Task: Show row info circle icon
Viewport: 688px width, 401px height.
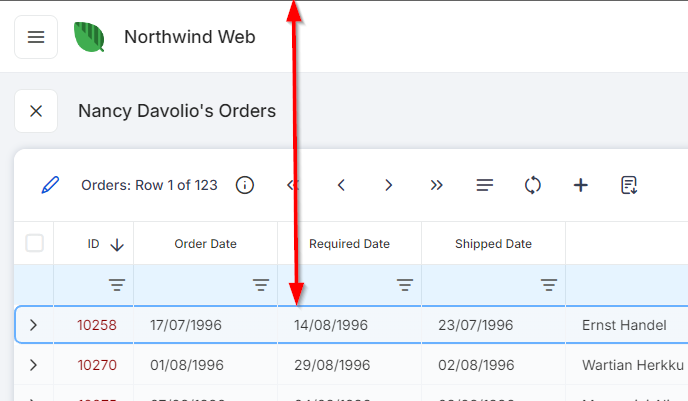Action: click(x=245, y=185)
